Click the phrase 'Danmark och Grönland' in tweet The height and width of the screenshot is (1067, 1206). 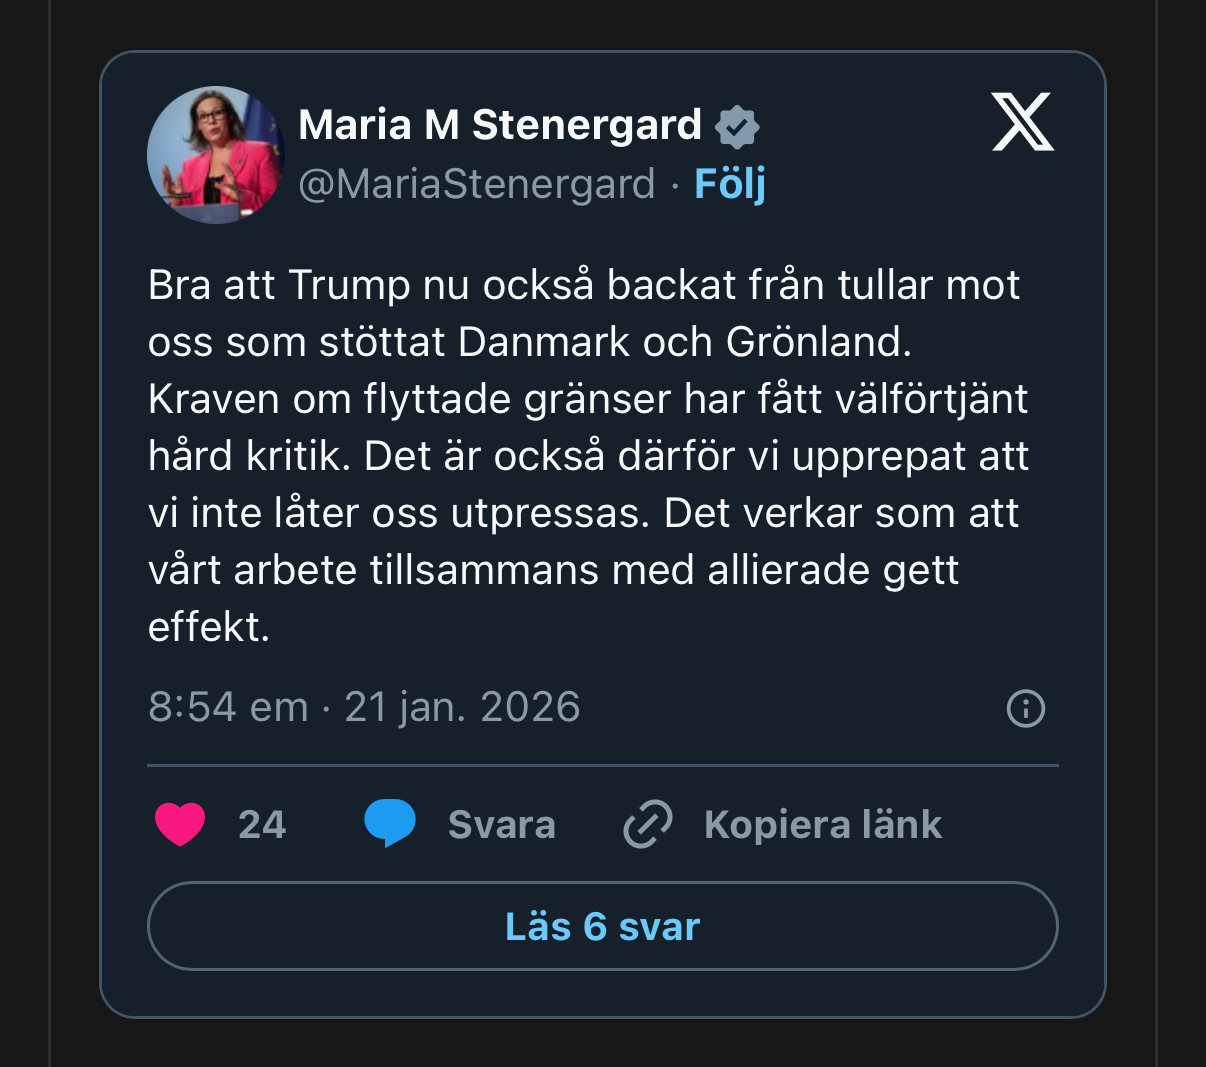click(x=684, y=343)
